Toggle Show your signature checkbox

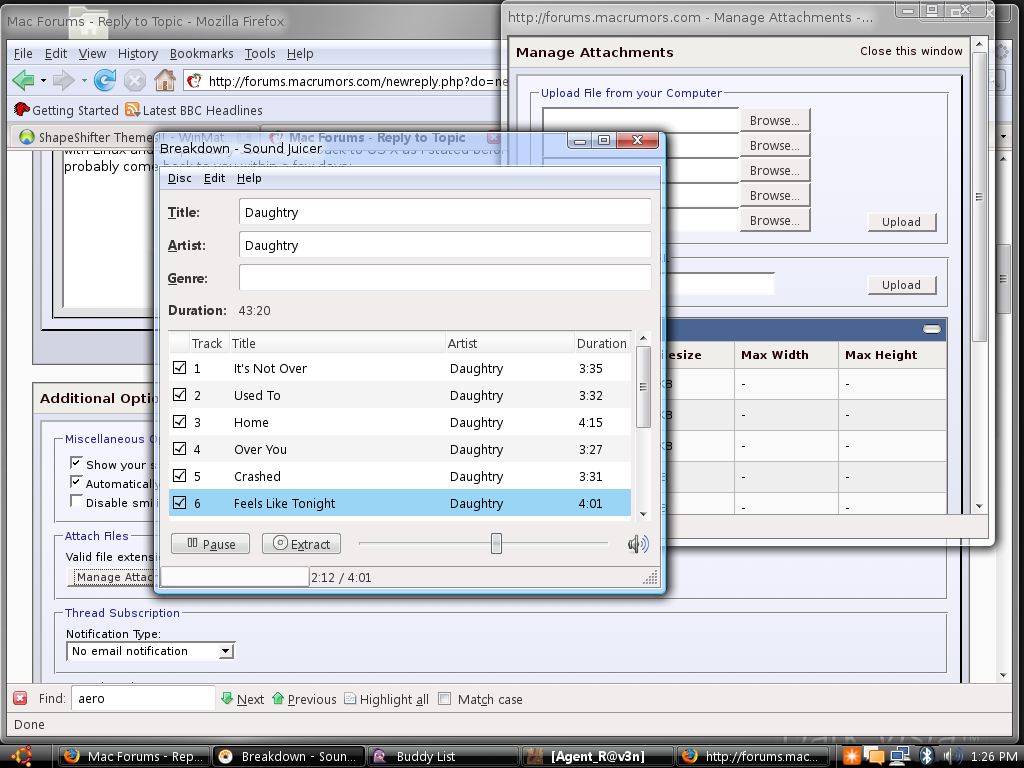click(x=76, y=463)
